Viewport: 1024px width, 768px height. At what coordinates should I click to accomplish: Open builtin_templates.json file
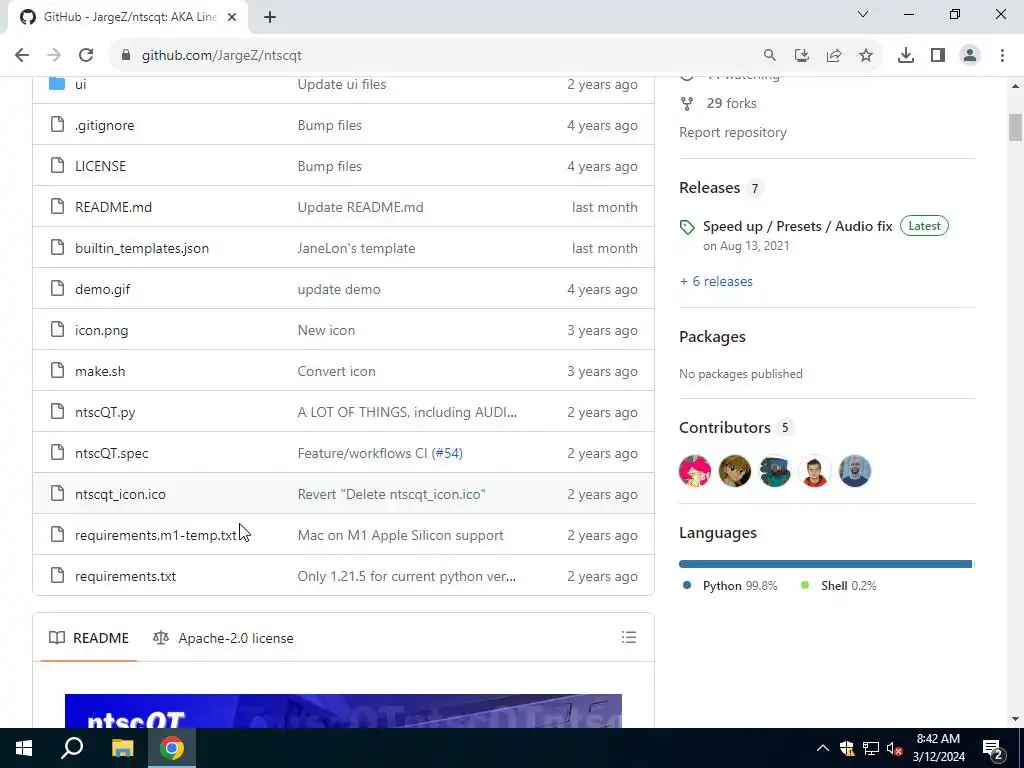142,248
